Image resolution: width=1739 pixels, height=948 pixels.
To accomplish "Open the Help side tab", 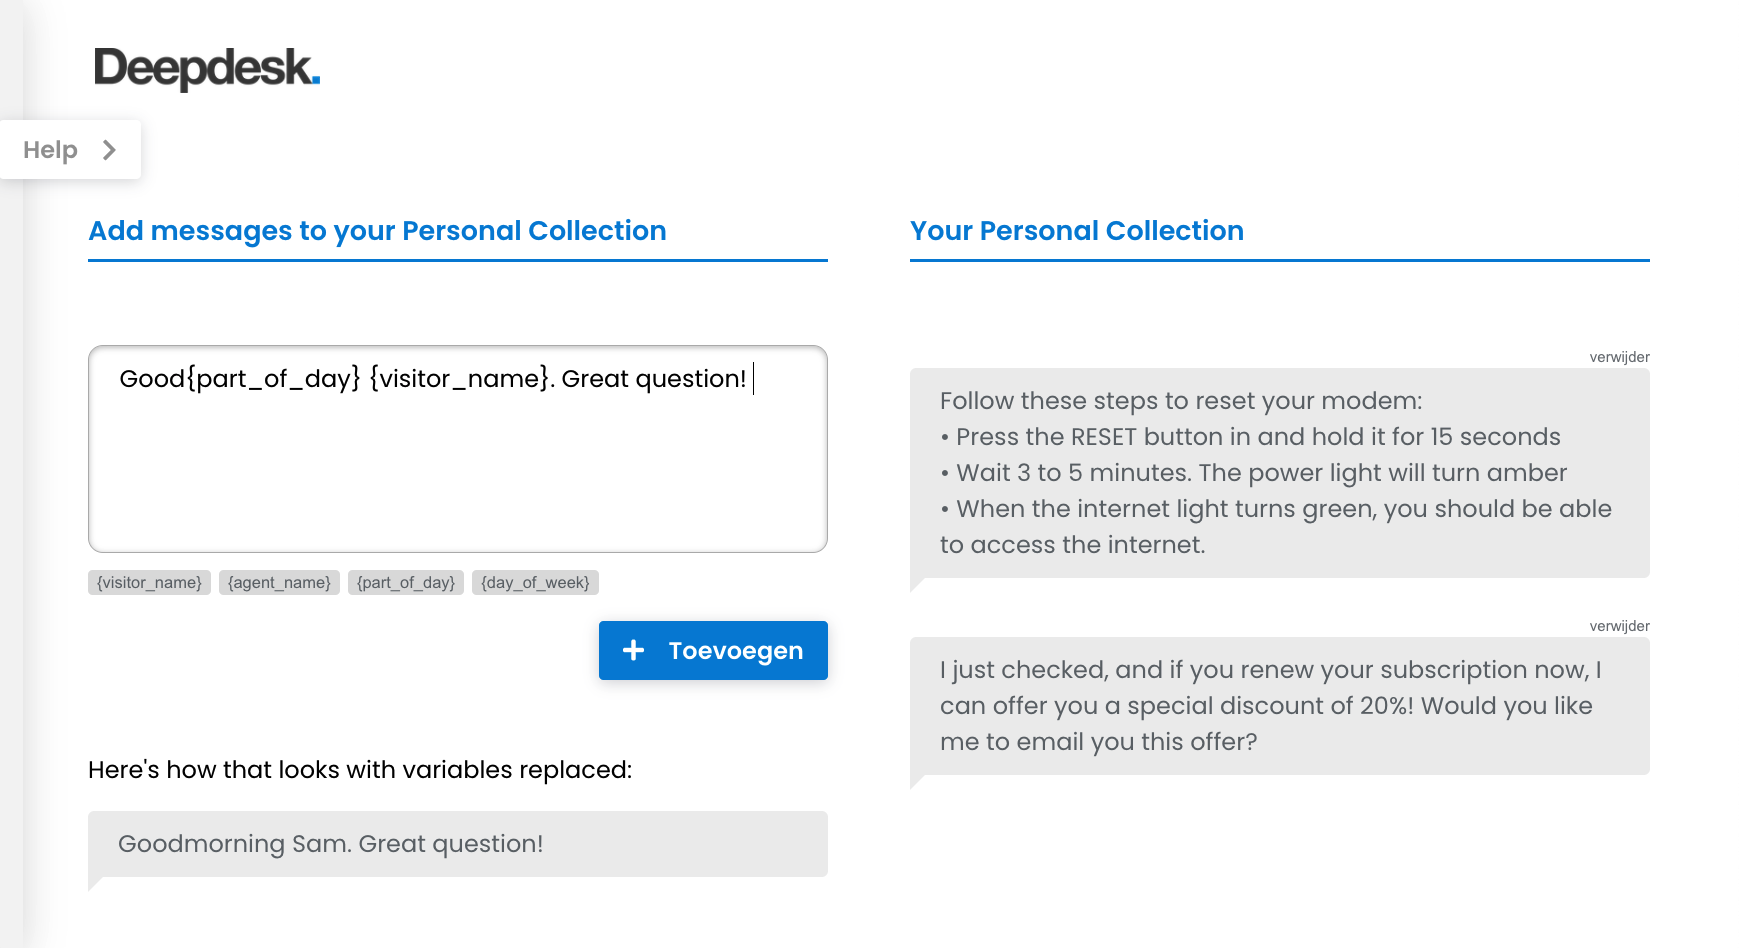I will coord(70,150).
